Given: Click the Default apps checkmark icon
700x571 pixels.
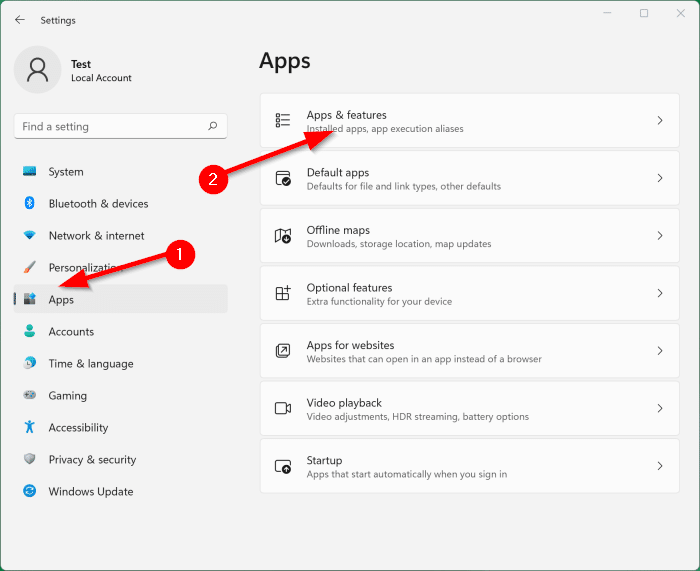Looking at the screenshot, I should pos(283,178).
